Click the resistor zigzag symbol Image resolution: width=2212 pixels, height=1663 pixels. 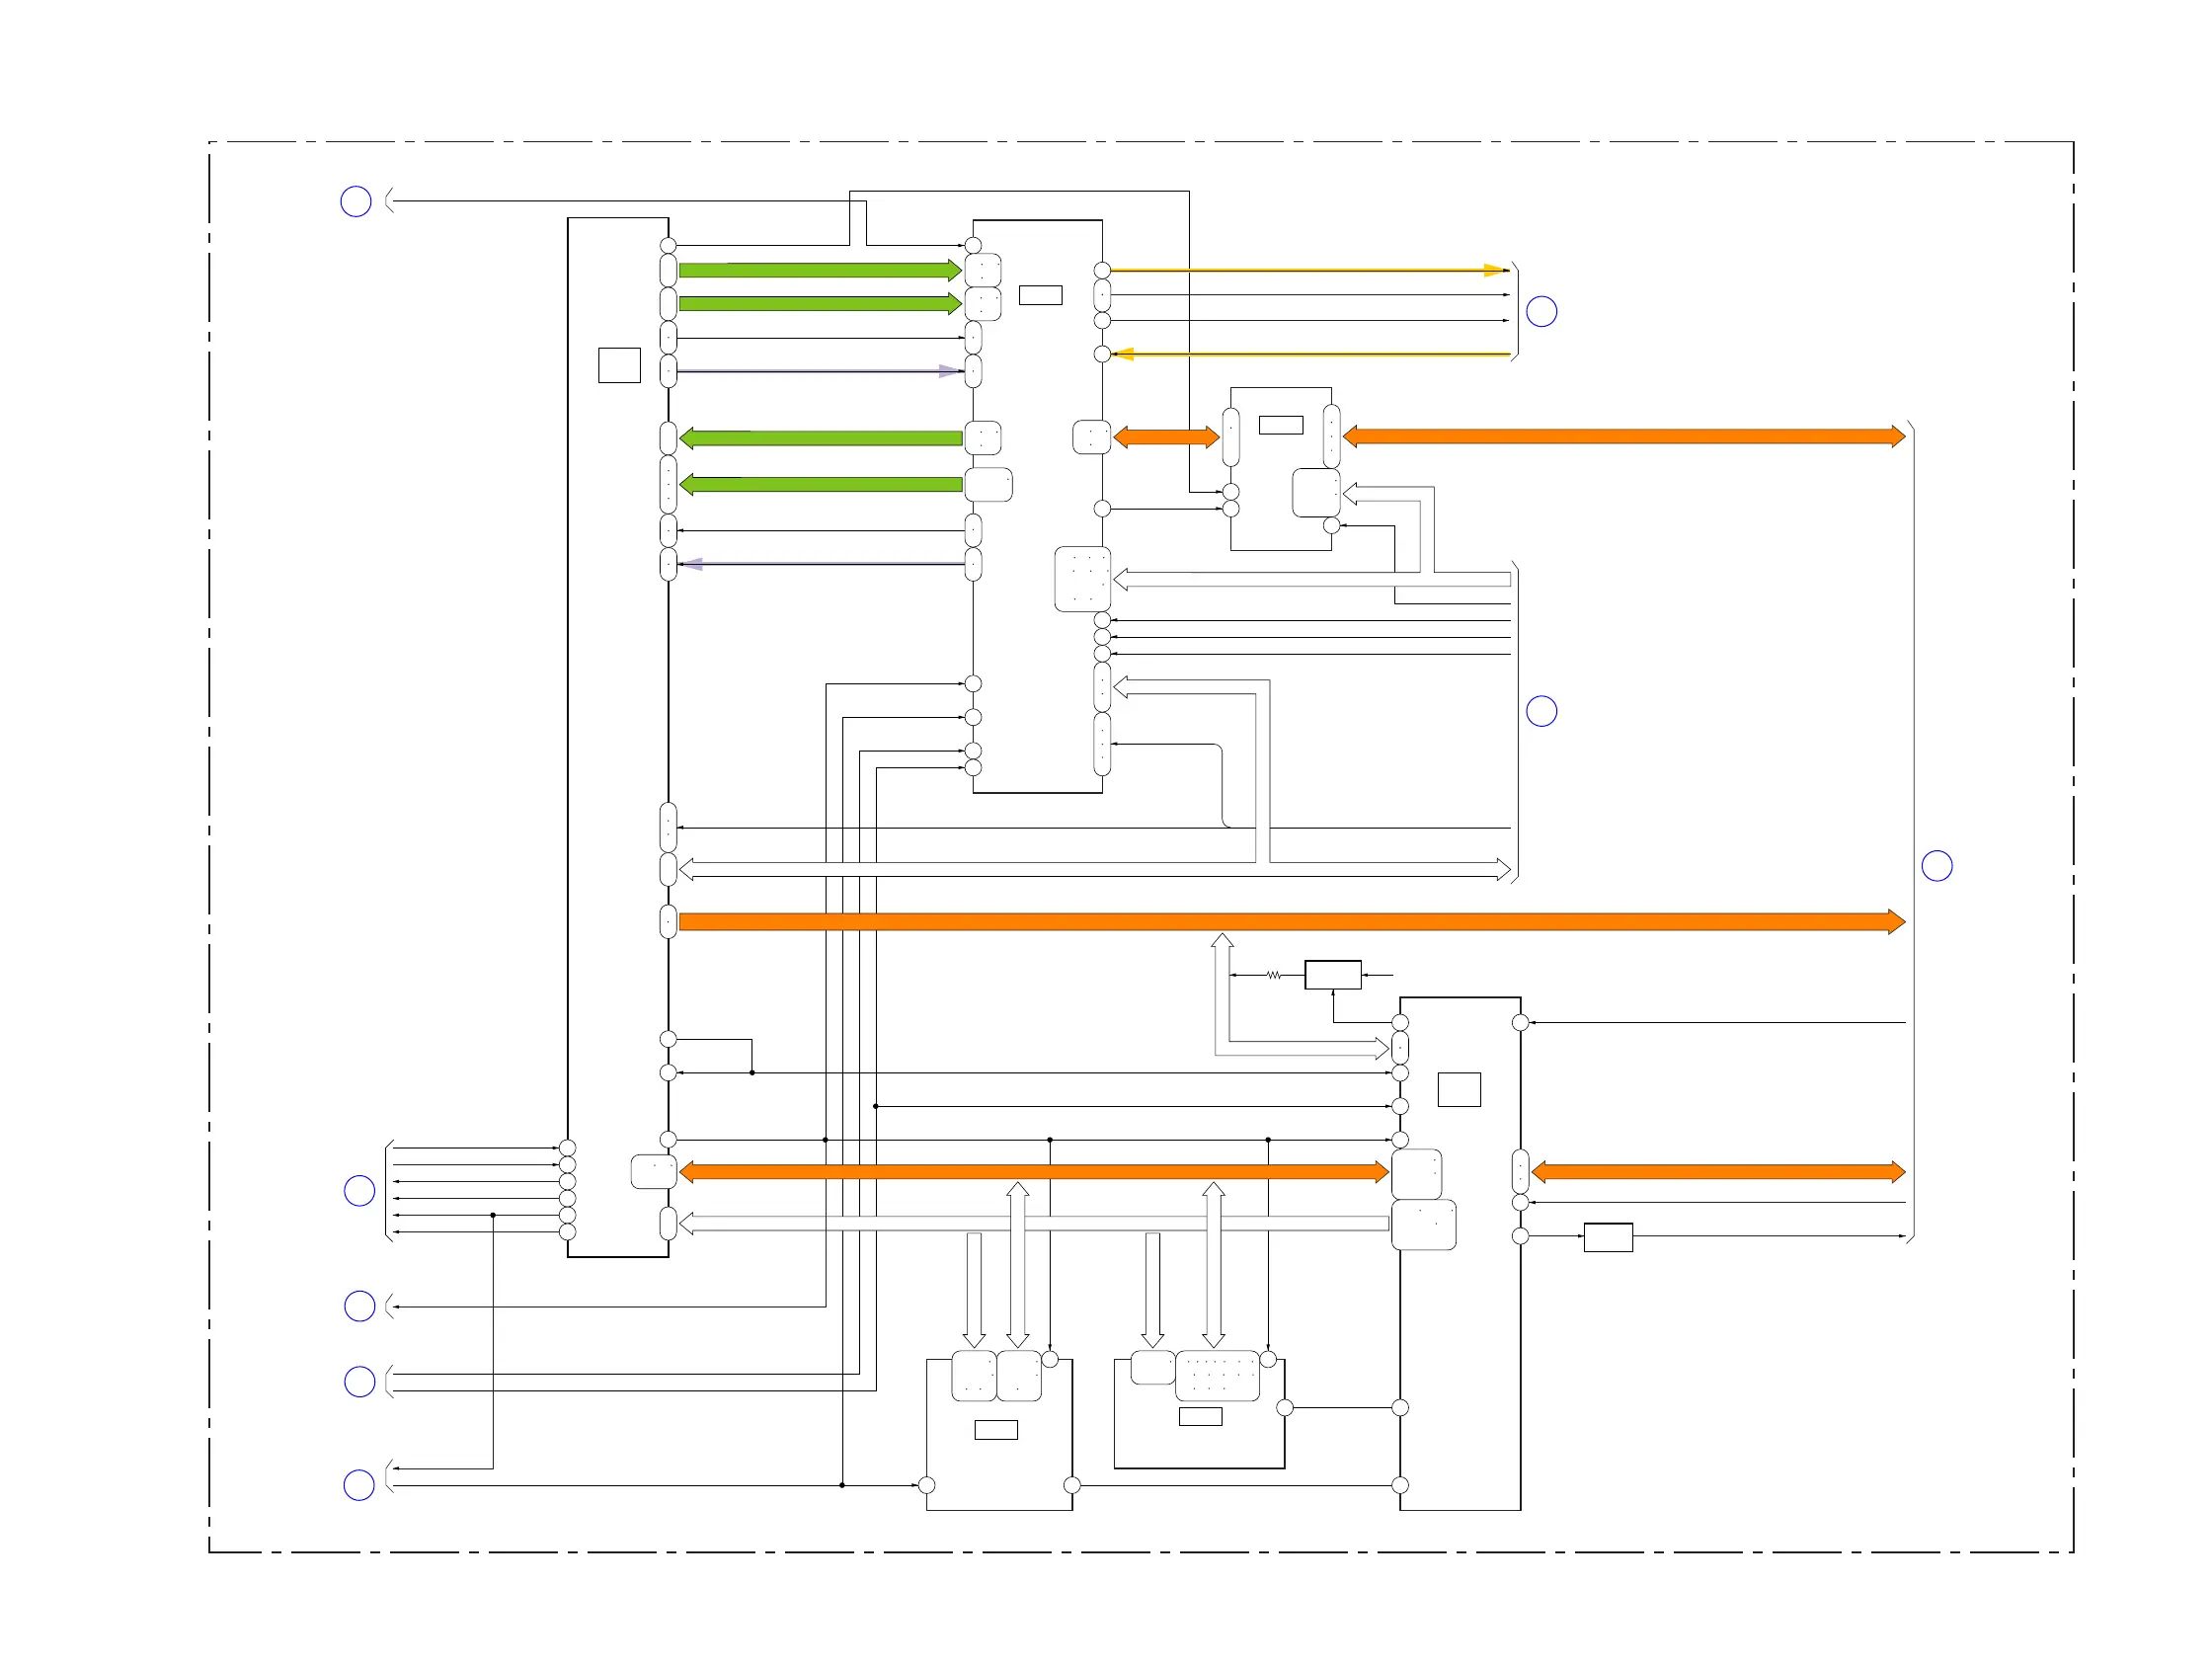(1273, 975)
